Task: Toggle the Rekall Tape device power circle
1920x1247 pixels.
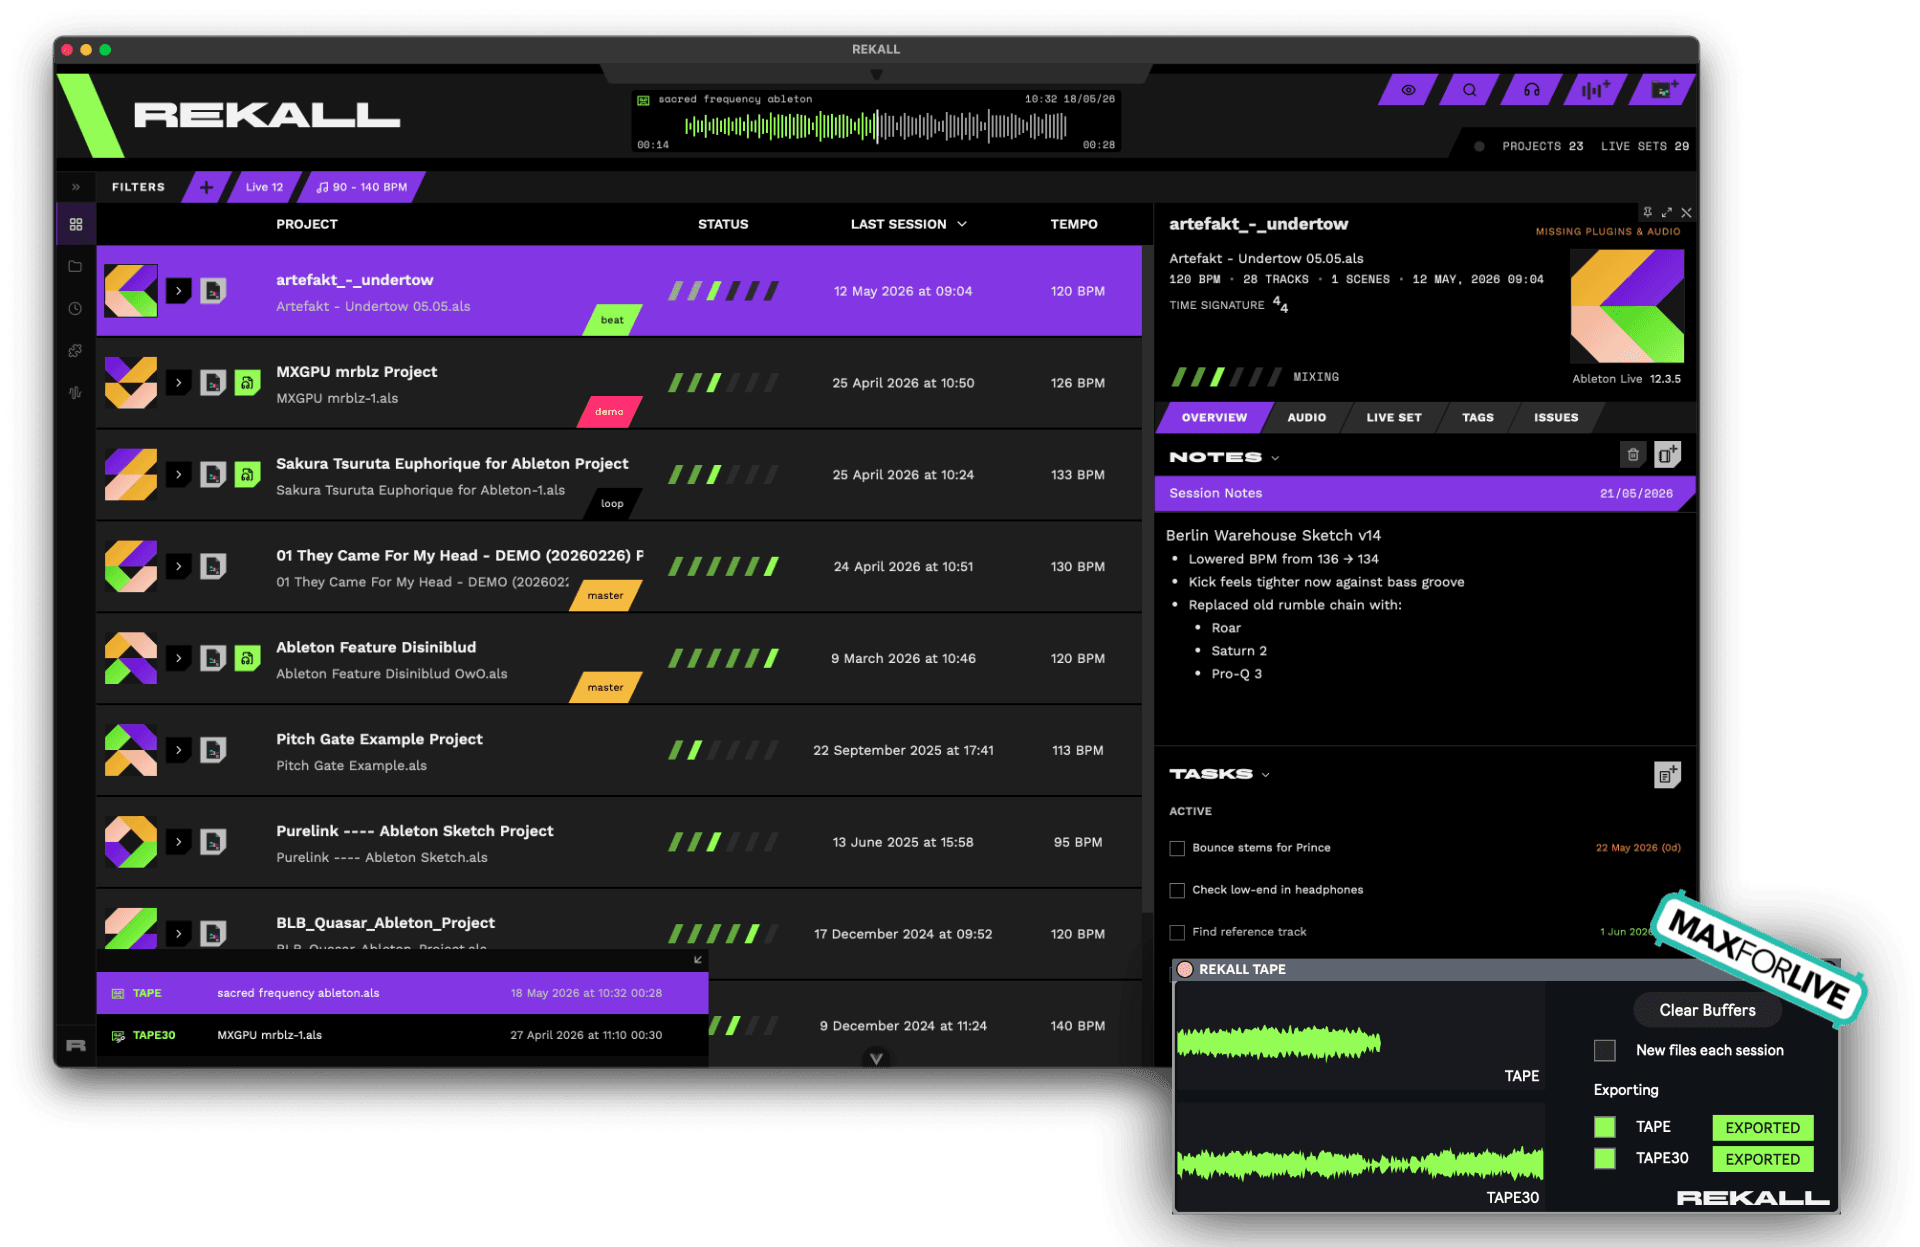Action: pyautogui.click(x=1185, y=969)
